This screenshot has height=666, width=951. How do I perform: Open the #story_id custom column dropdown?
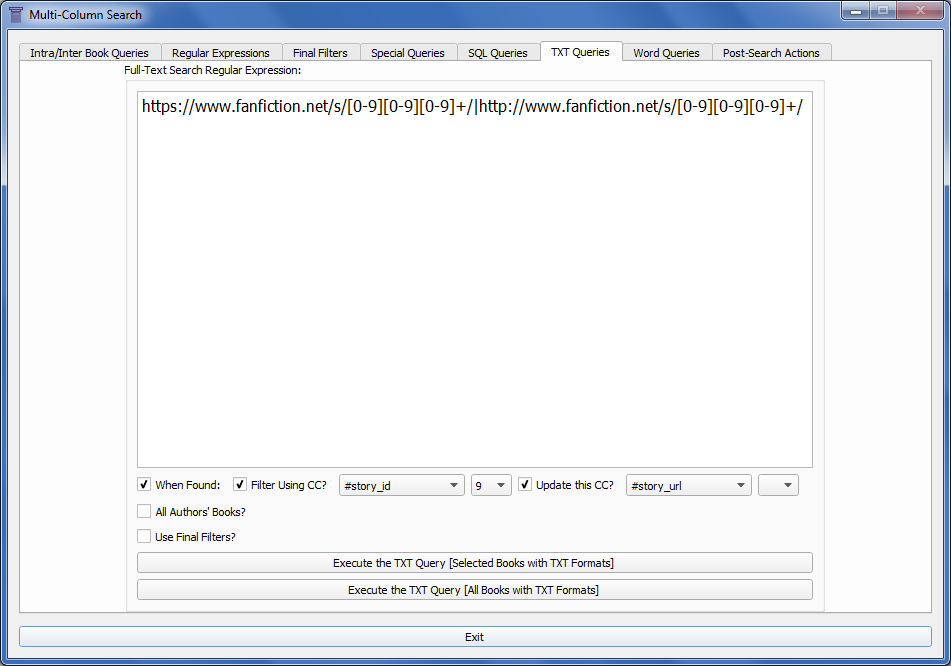(x=402, y=485)
